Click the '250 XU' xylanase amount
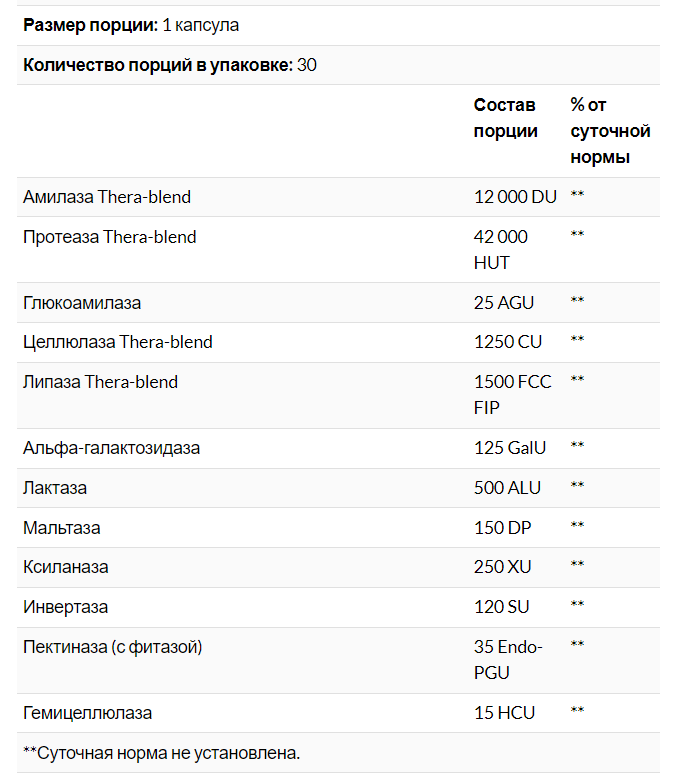Viewport: 673px width, 776px height. [503, 567]
